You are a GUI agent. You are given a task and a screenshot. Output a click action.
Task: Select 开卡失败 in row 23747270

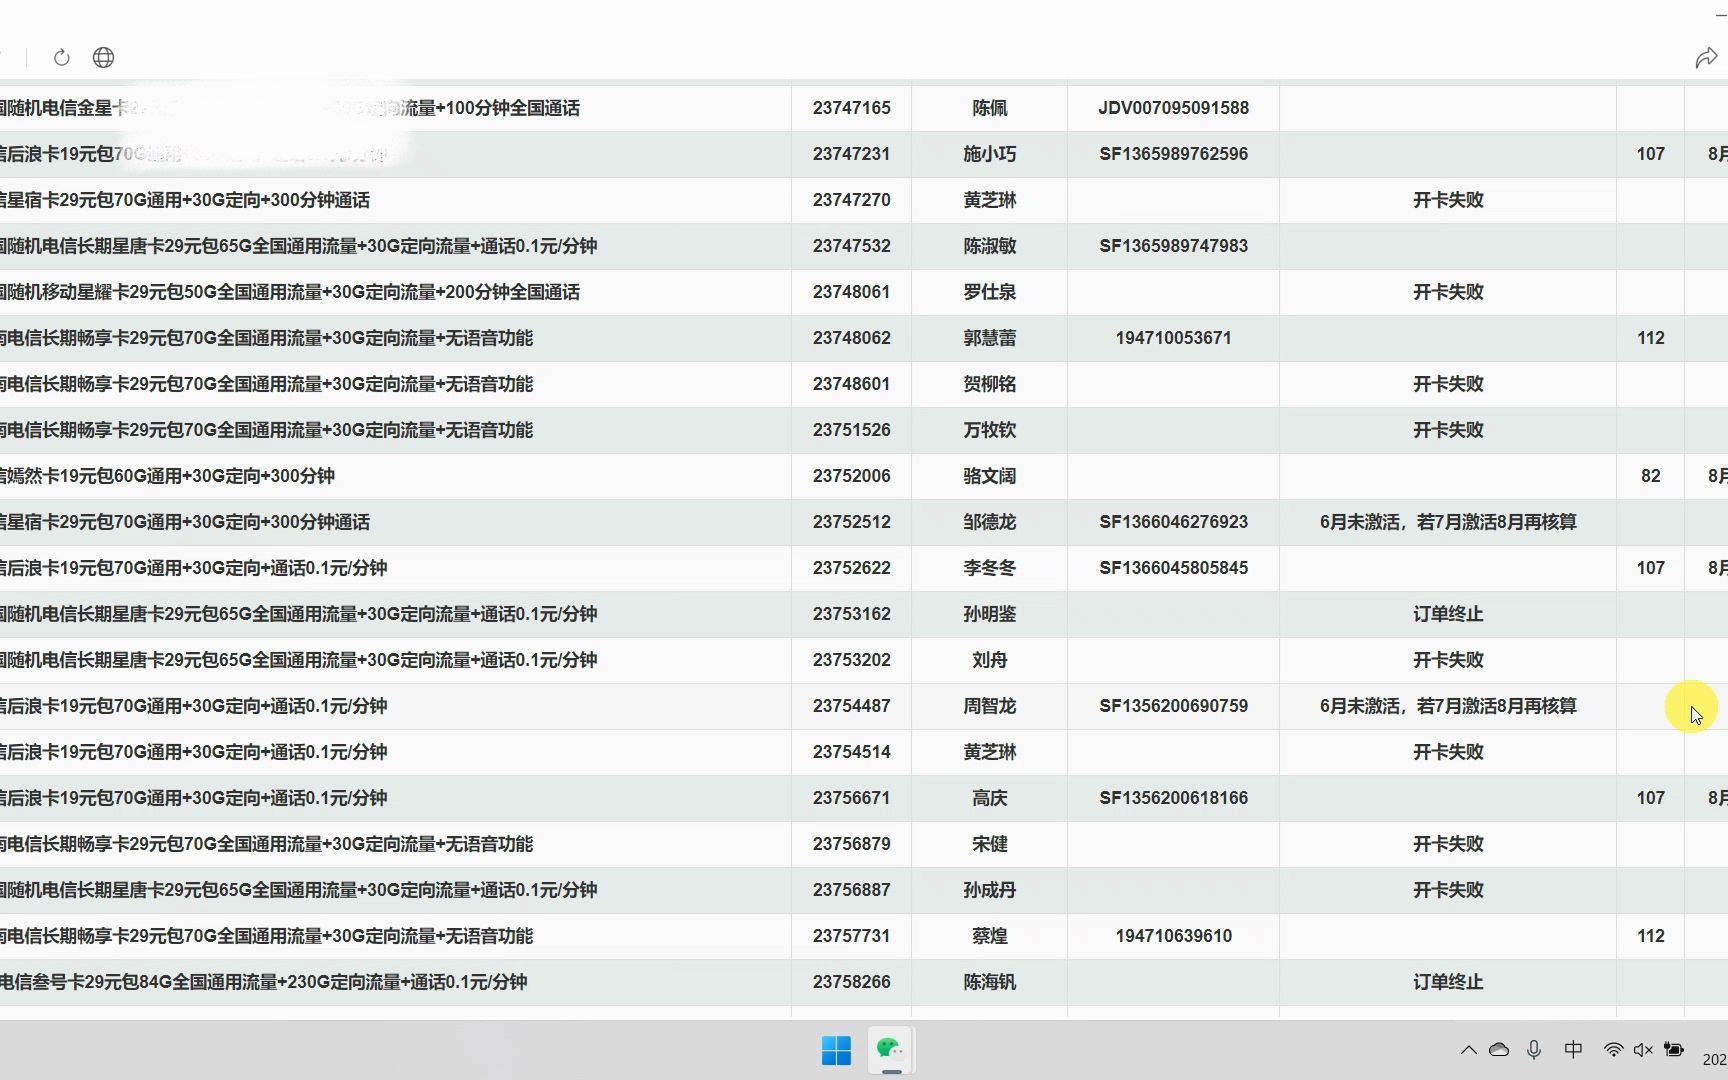(1448, 200)
